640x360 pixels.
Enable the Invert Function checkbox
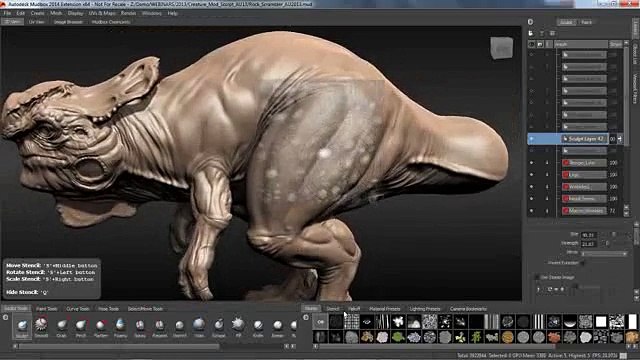(x=582, y=263)
